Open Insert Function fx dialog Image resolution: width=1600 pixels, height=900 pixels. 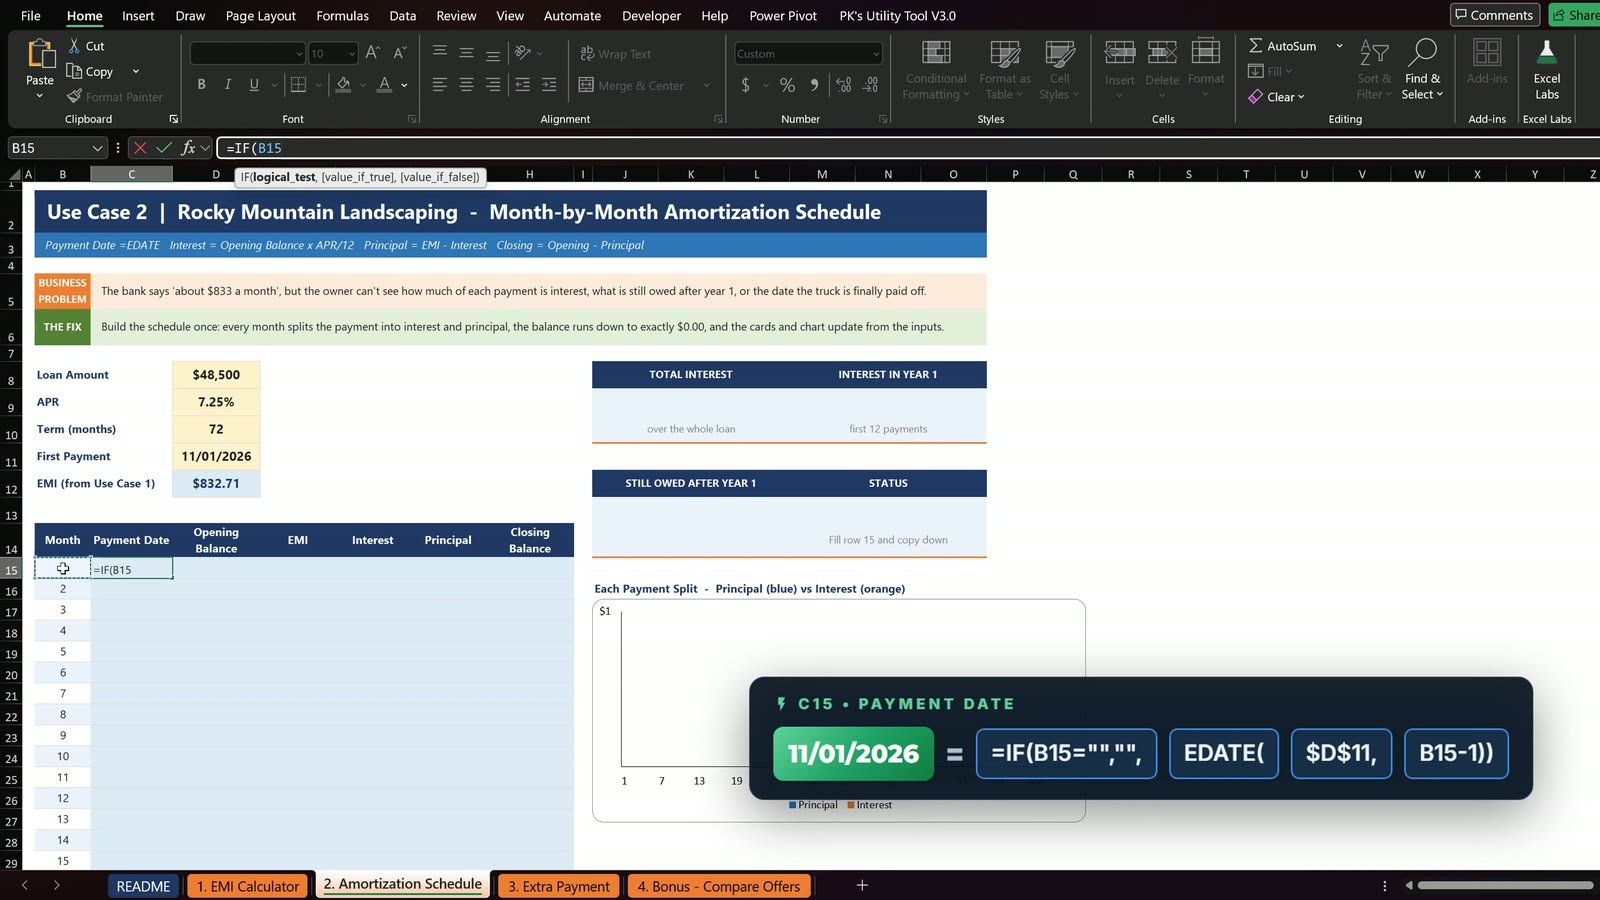coord(188,148)
